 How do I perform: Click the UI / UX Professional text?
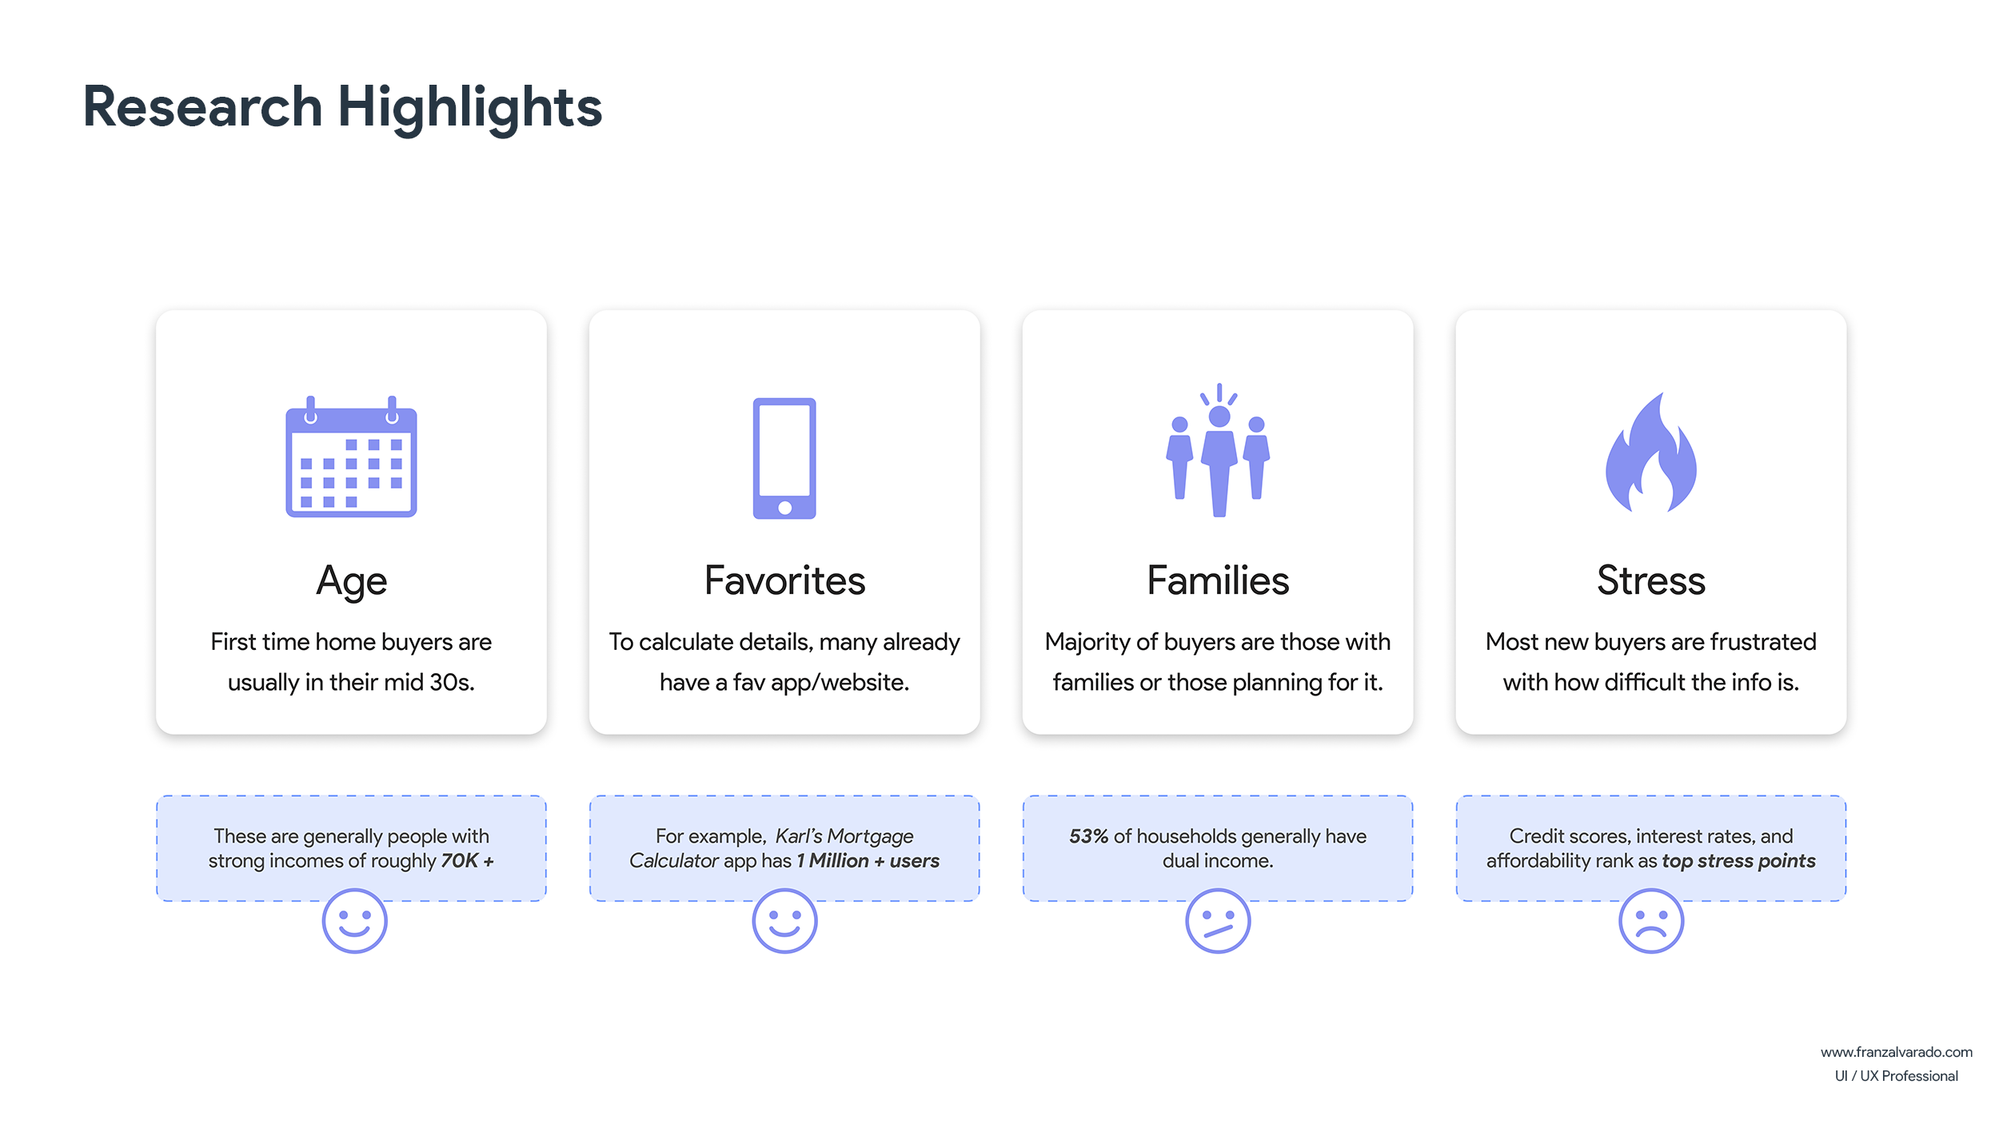click(x=1896, y=1076)
